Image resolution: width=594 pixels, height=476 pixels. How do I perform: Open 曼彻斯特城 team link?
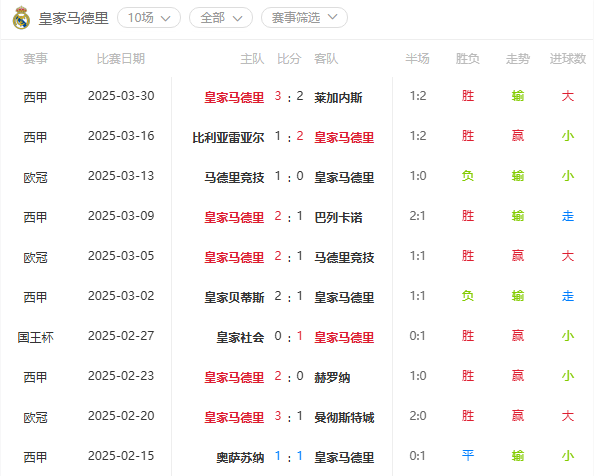click(344, 417)
